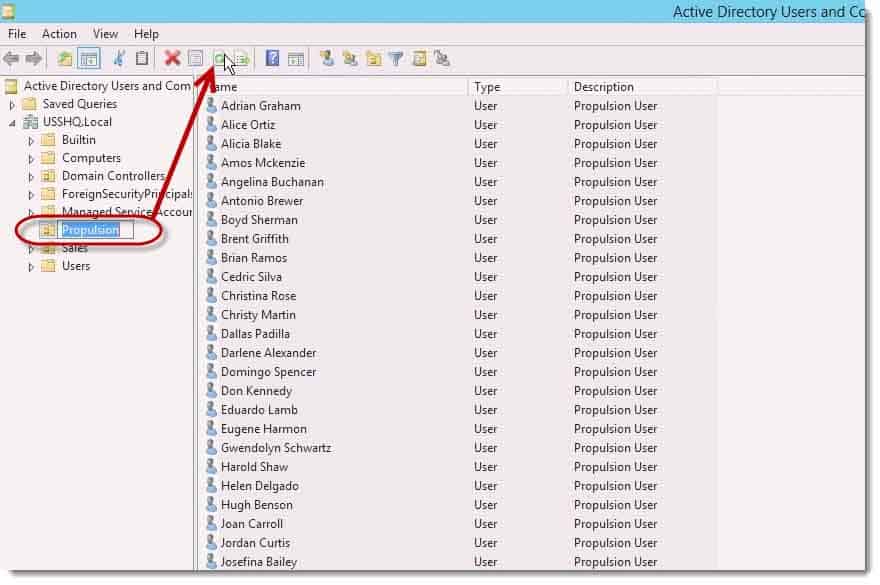Collapse the USSHQ.Local domain node
880x585 pixels.
coord(12,123)
